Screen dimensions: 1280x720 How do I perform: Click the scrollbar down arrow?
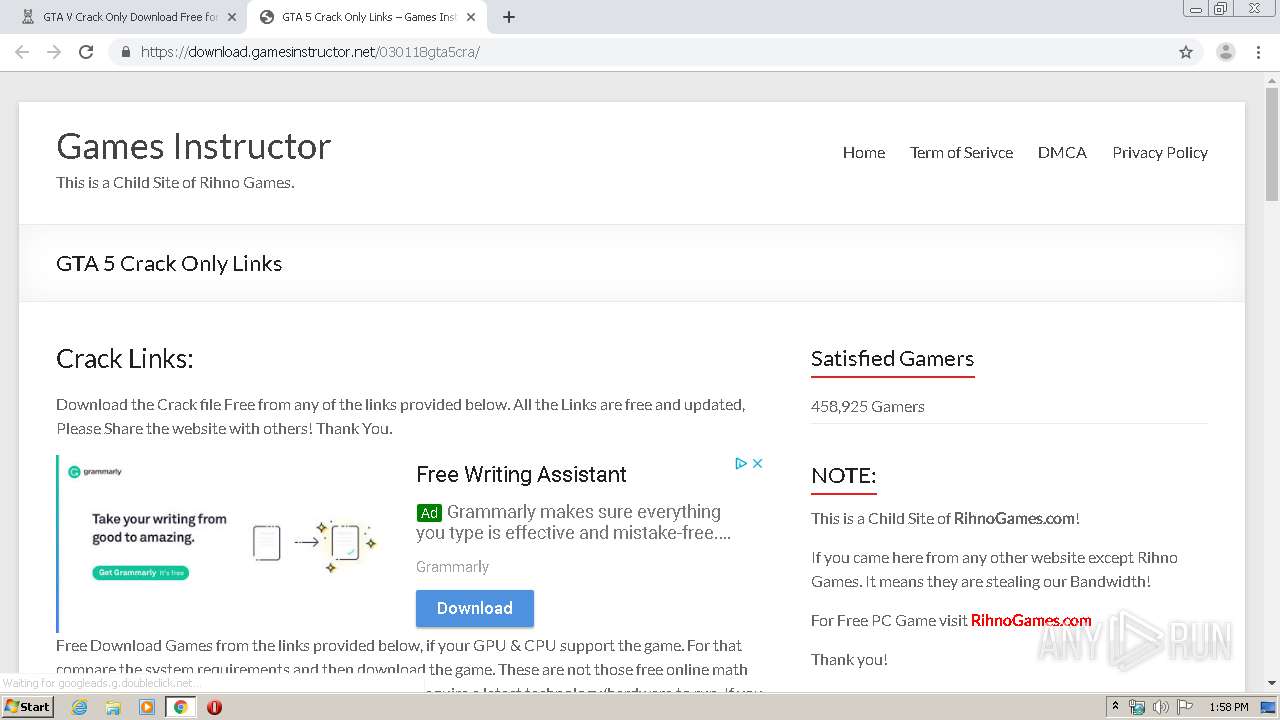point(1272,683)
